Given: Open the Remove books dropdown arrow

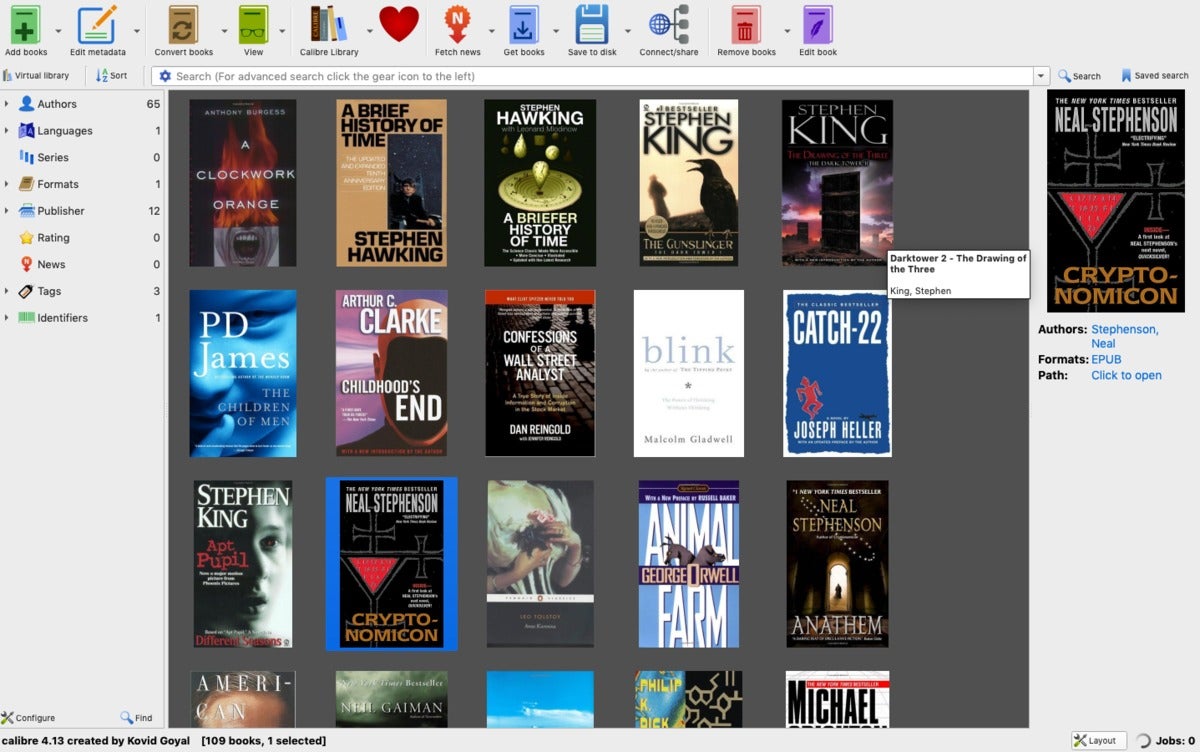Looking at the screenshot, I should click(x=786, y=31).
